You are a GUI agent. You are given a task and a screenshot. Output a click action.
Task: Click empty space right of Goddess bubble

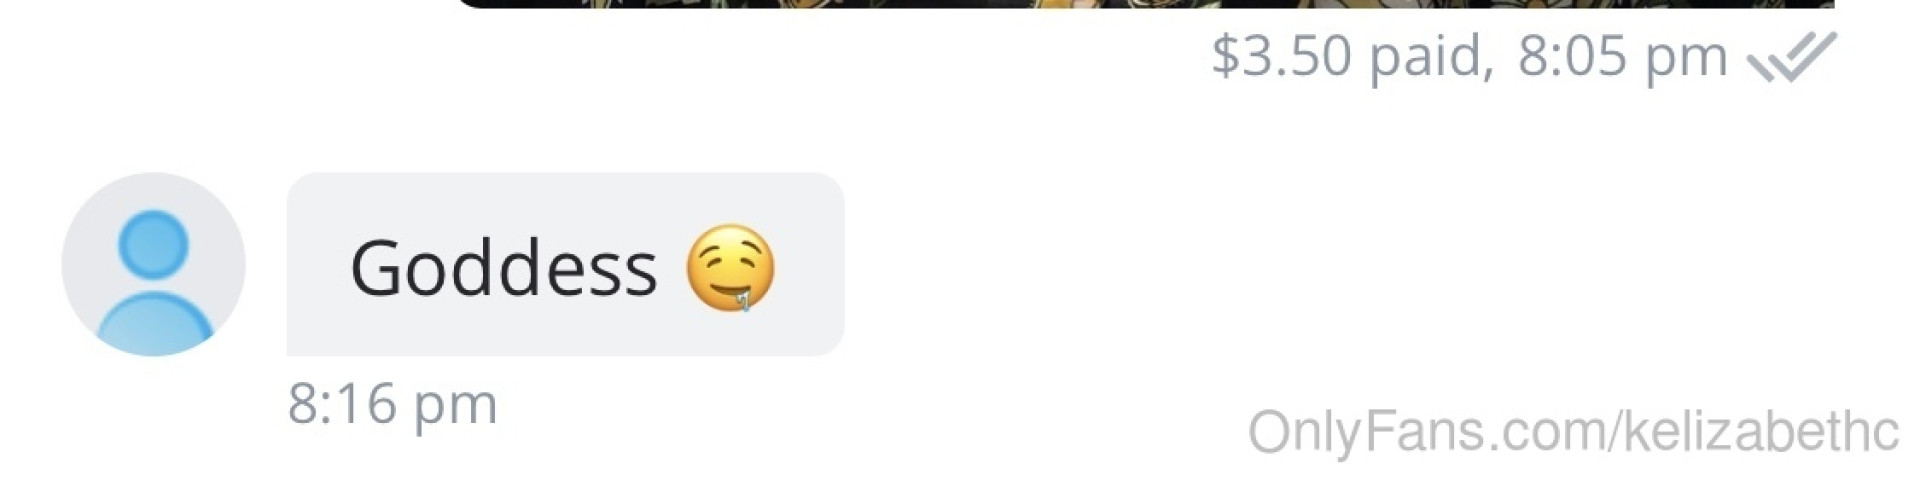tap(1300, 264)
